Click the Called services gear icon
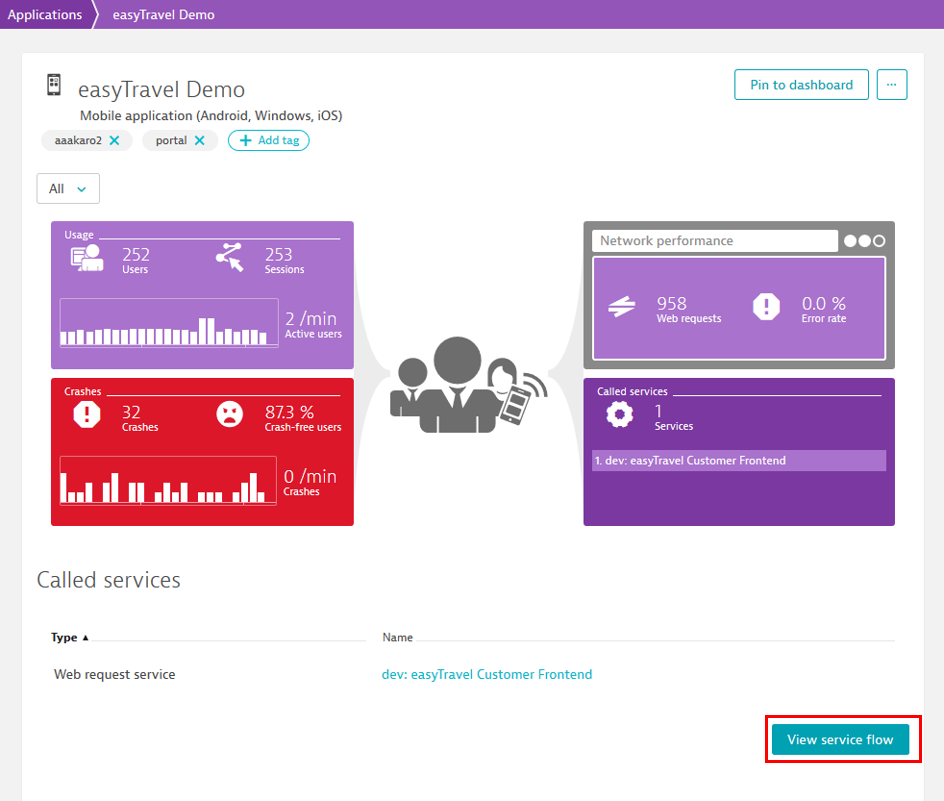 click(x=620, y=414)
